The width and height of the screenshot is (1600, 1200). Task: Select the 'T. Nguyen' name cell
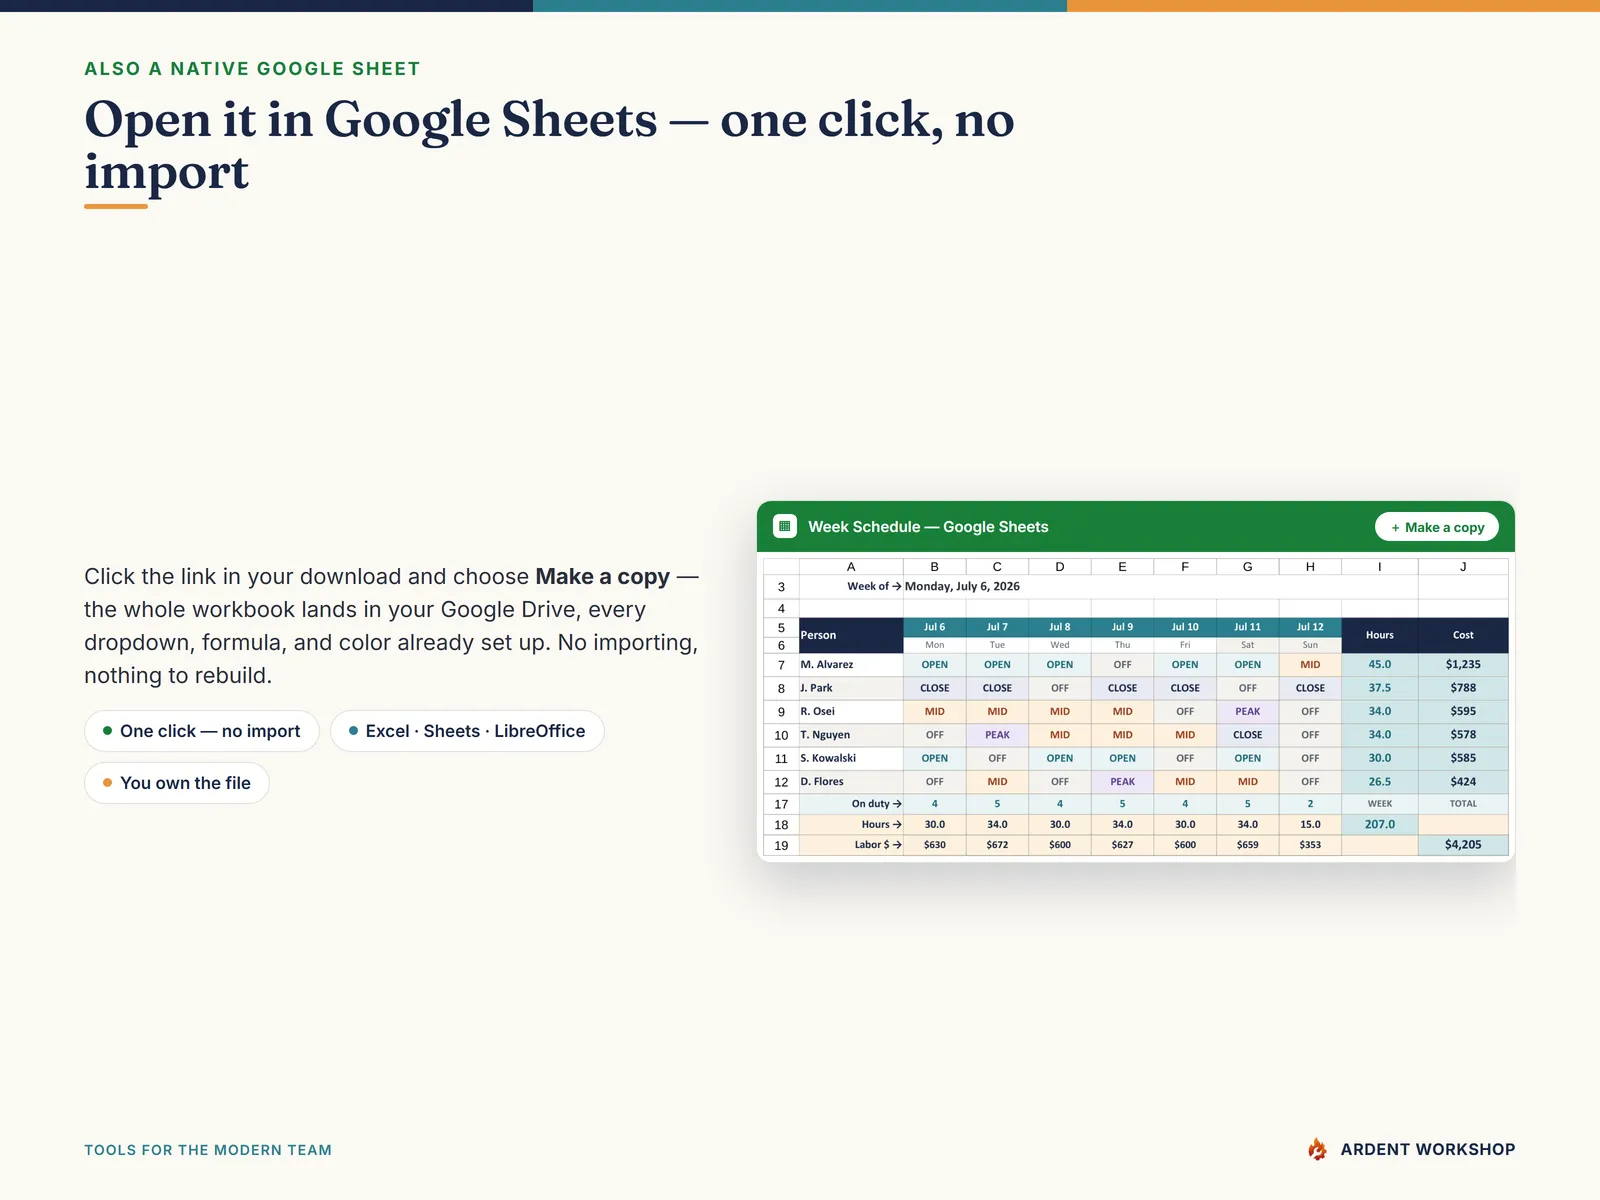coord(851,735)
